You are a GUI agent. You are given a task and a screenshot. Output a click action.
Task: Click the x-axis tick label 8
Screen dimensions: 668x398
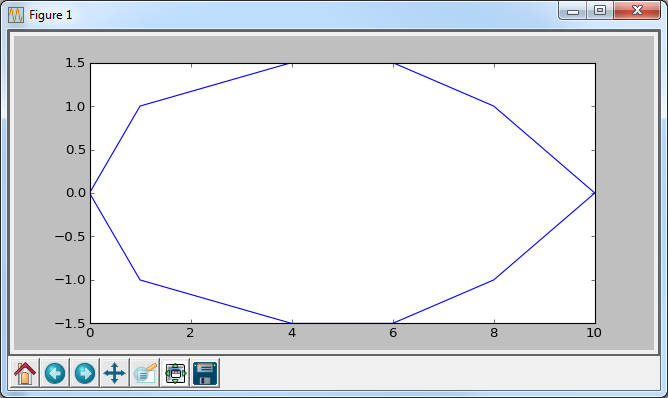(494, 333)
